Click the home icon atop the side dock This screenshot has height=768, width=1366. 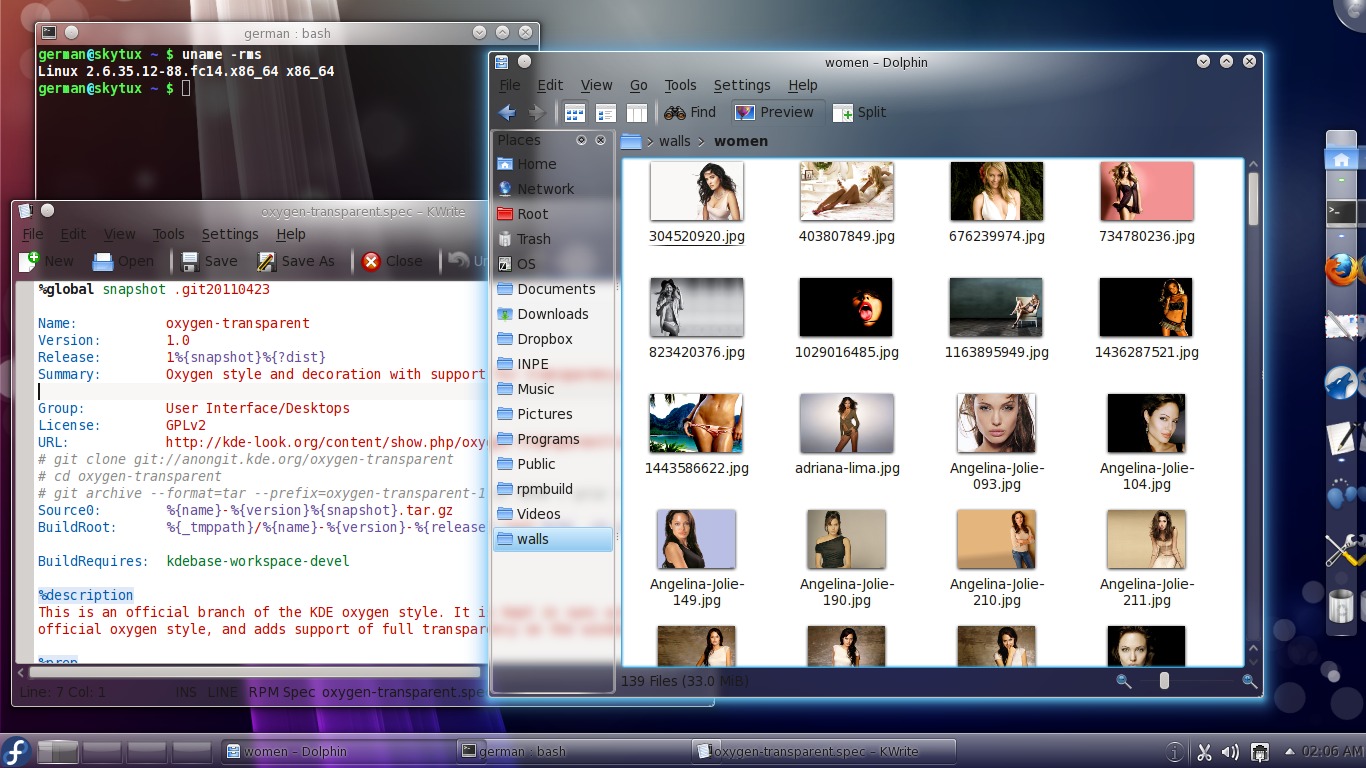(x=1341, y=159)
